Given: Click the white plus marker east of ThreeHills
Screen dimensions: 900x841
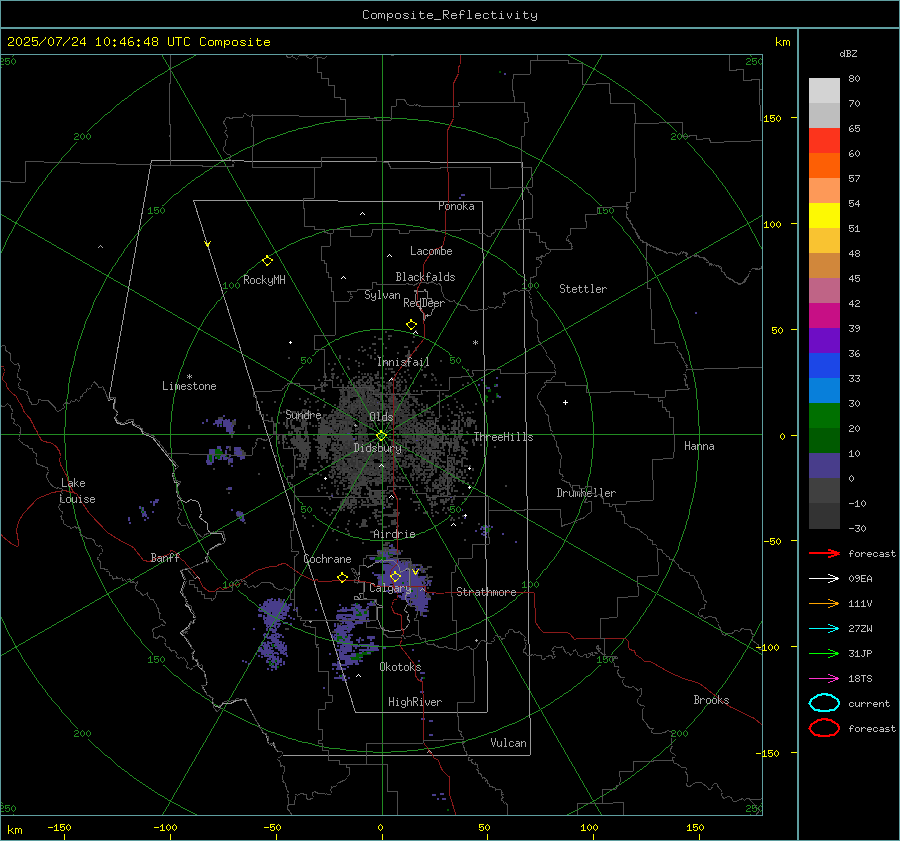Looking at the screenshot, I should click(x=565, y=402).
